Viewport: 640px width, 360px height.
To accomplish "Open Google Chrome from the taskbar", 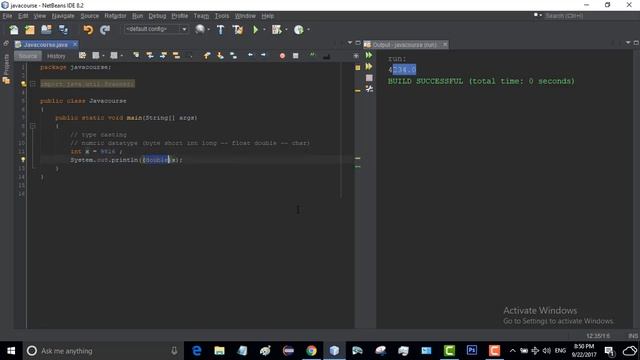I will coord(311,351).
